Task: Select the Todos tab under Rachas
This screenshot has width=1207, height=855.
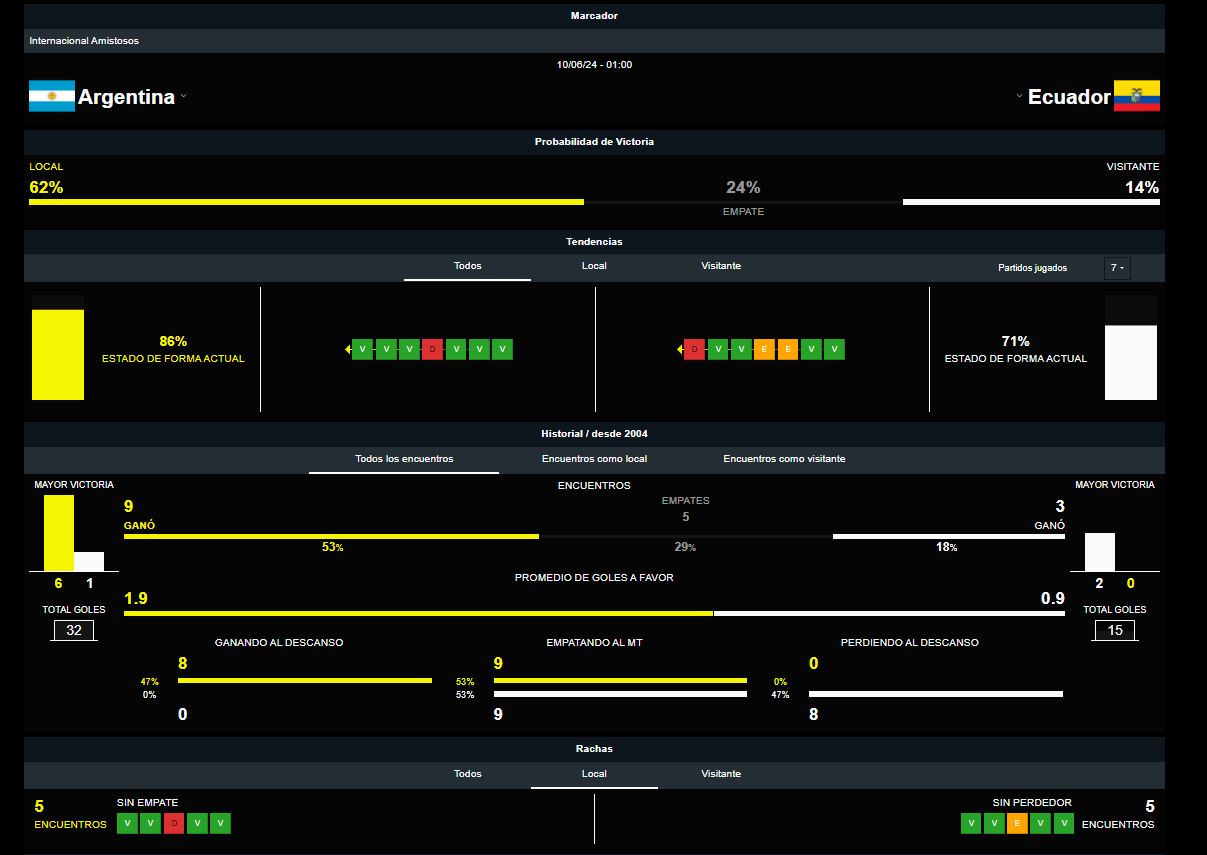Action: coord(467,774)
